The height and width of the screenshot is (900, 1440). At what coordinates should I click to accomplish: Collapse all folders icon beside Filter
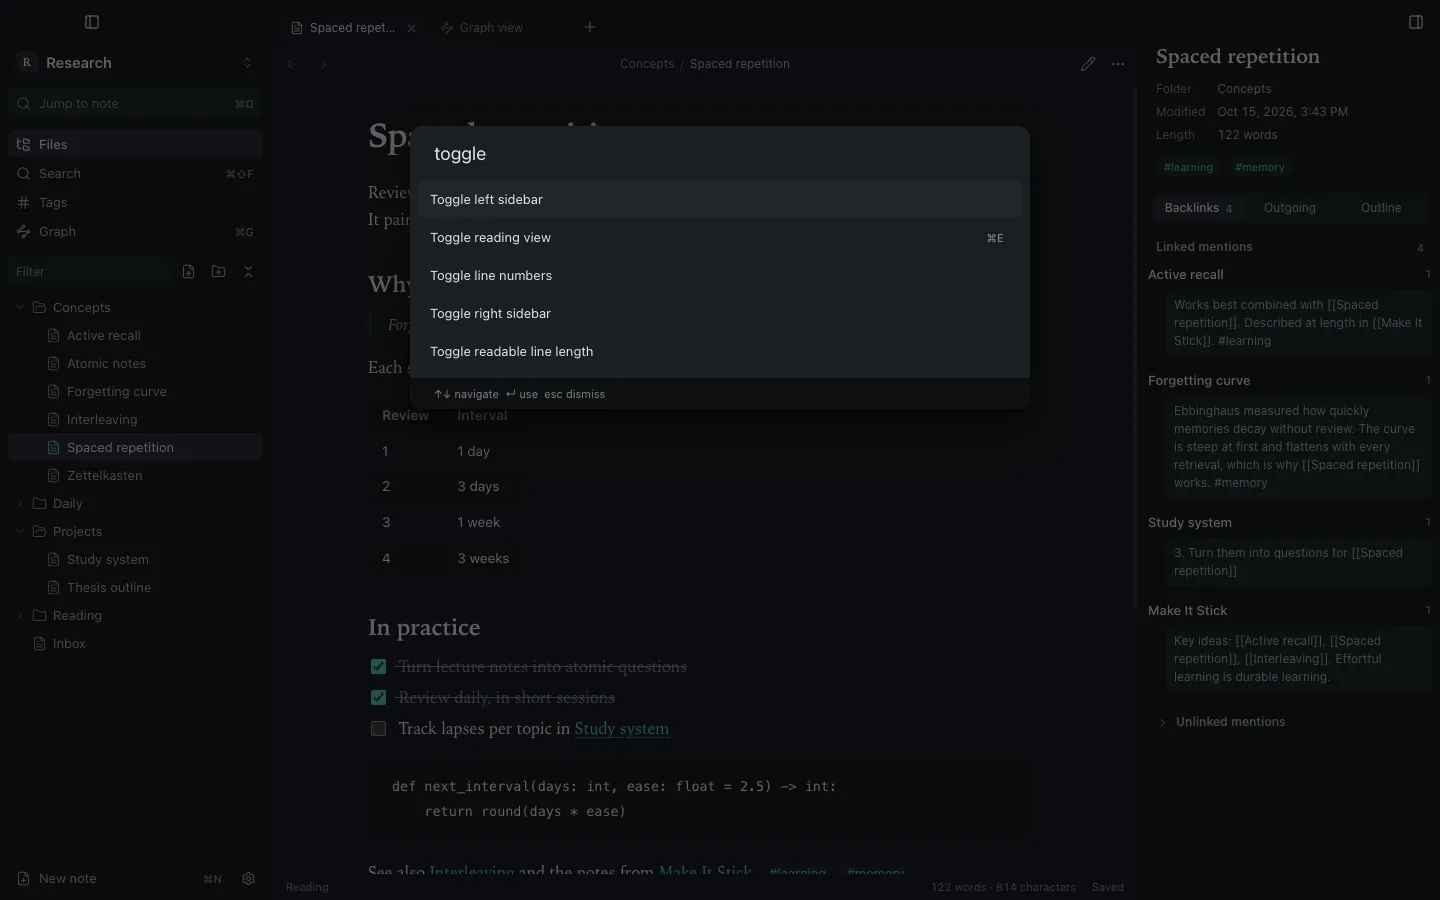(x=249, y=271)
